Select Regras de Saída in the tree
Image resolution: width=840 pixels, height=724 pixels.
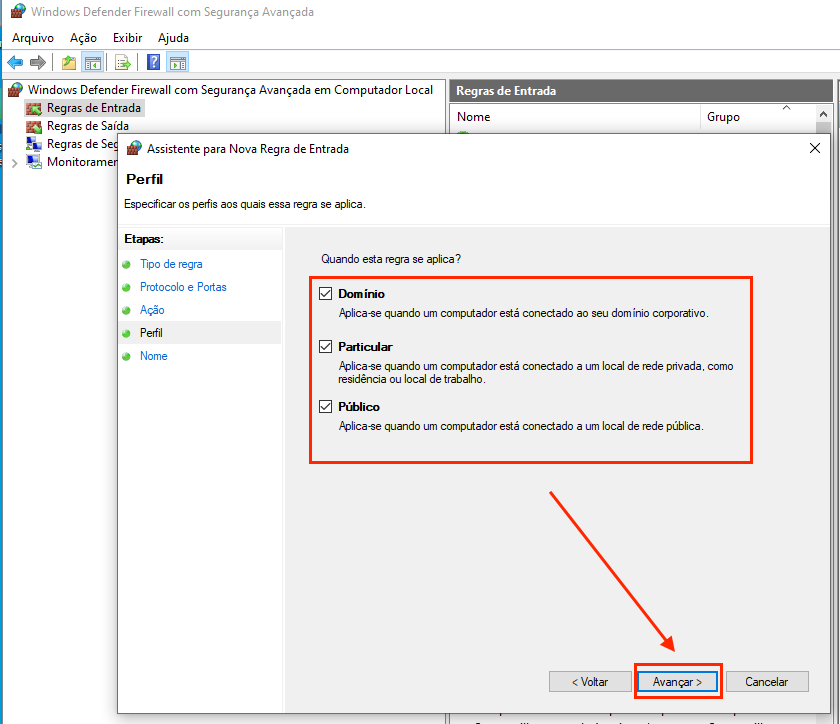point(88,126)
